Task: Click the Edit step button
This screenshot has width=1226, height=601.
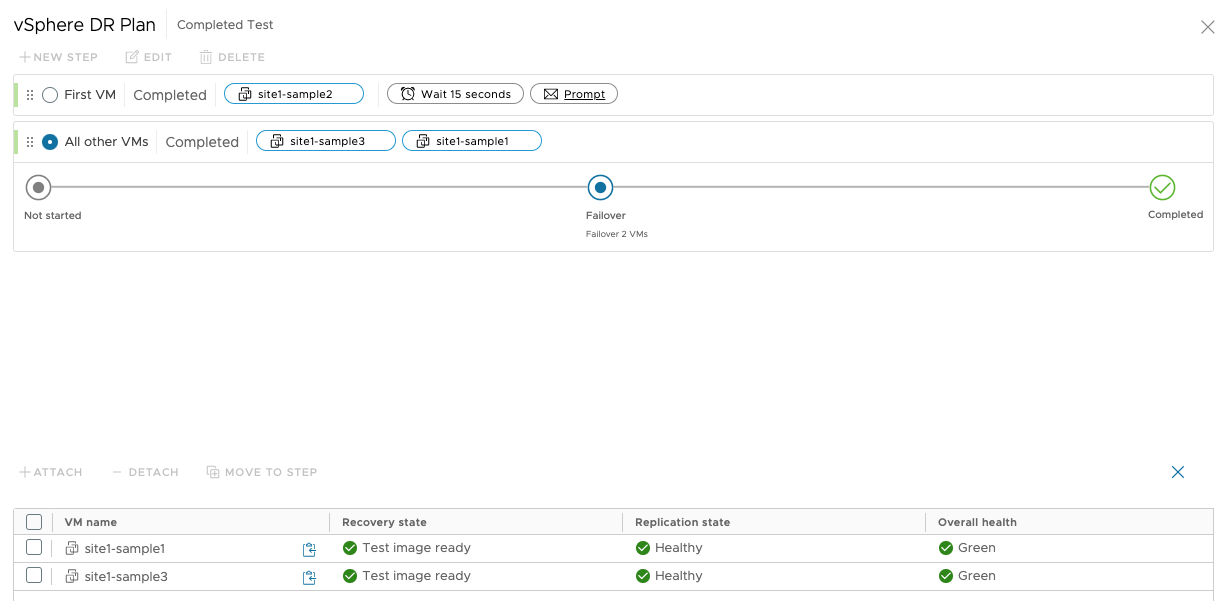Action: pyautogui.click(x=148, y=57)
